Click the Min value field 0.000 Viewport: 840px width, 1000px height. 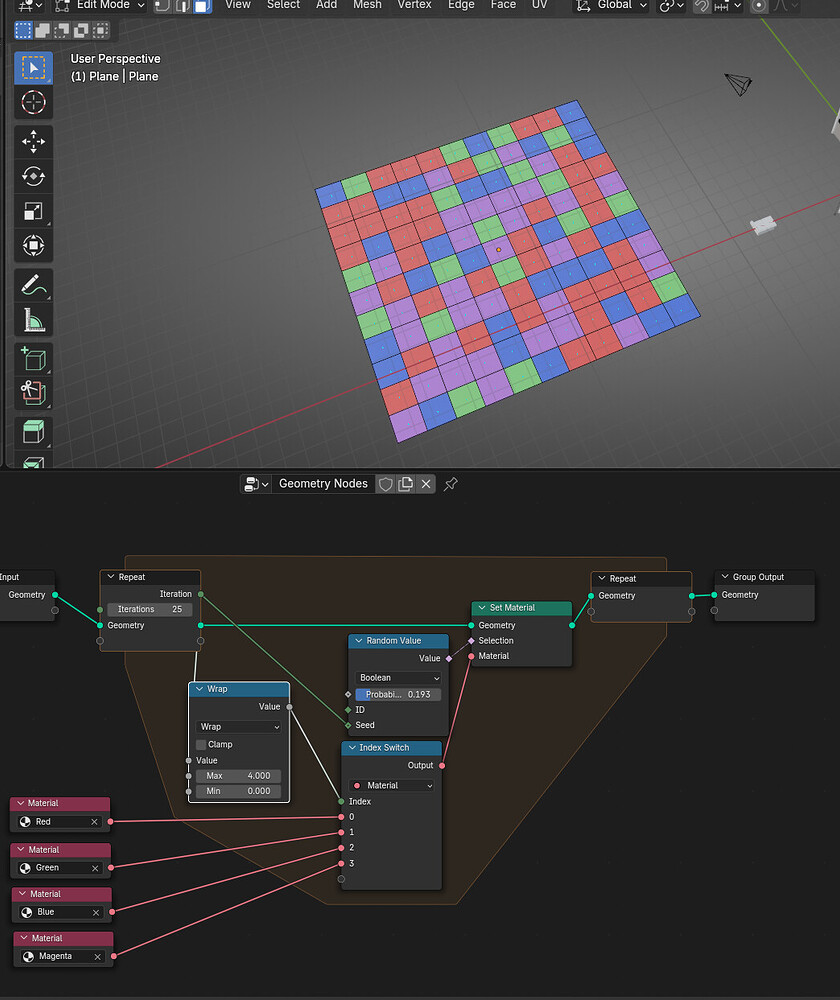coord(239,791)
